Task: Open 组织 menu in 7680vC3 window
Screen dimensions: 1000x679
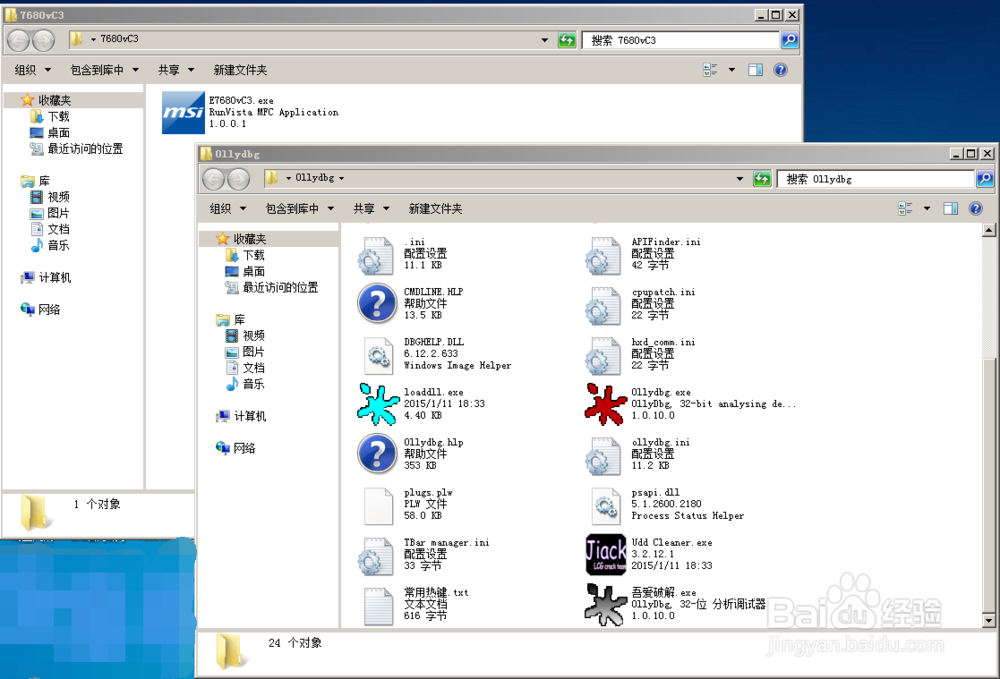Action: coord(33,70)
